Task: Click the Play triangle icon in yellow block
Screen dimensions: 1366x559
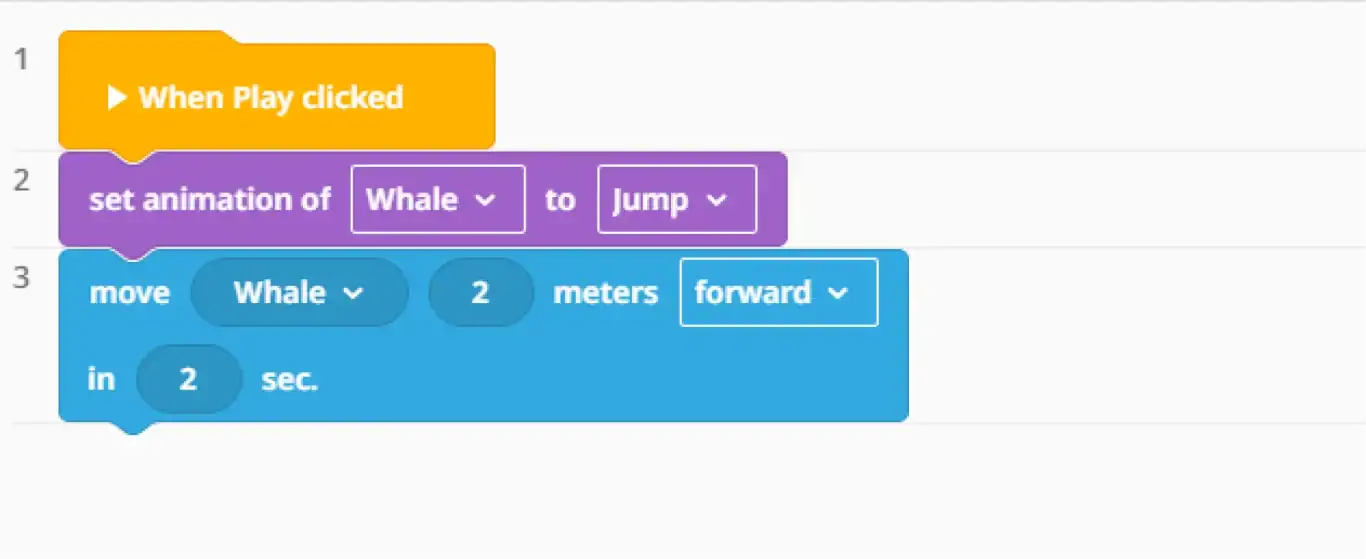Action: pos(117,98)
